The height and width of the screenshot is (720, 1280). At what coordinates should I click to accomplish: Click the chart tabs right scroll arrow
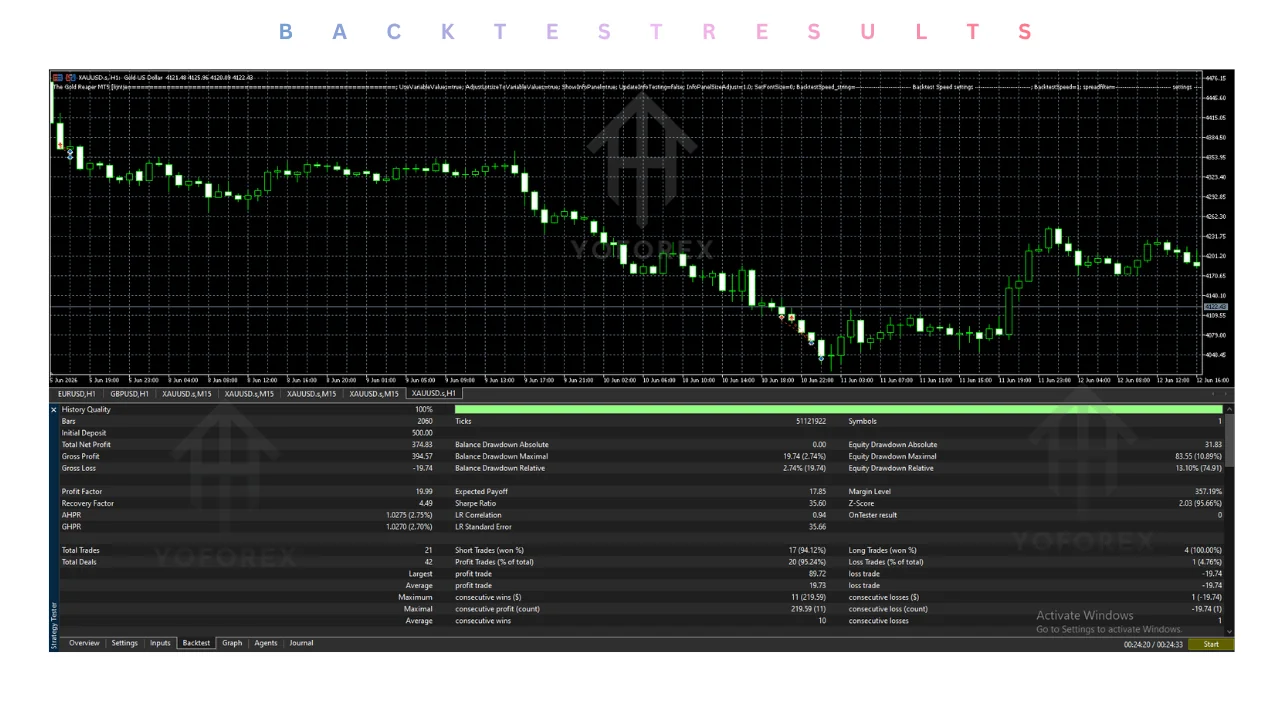click(x=1226, y=394)
